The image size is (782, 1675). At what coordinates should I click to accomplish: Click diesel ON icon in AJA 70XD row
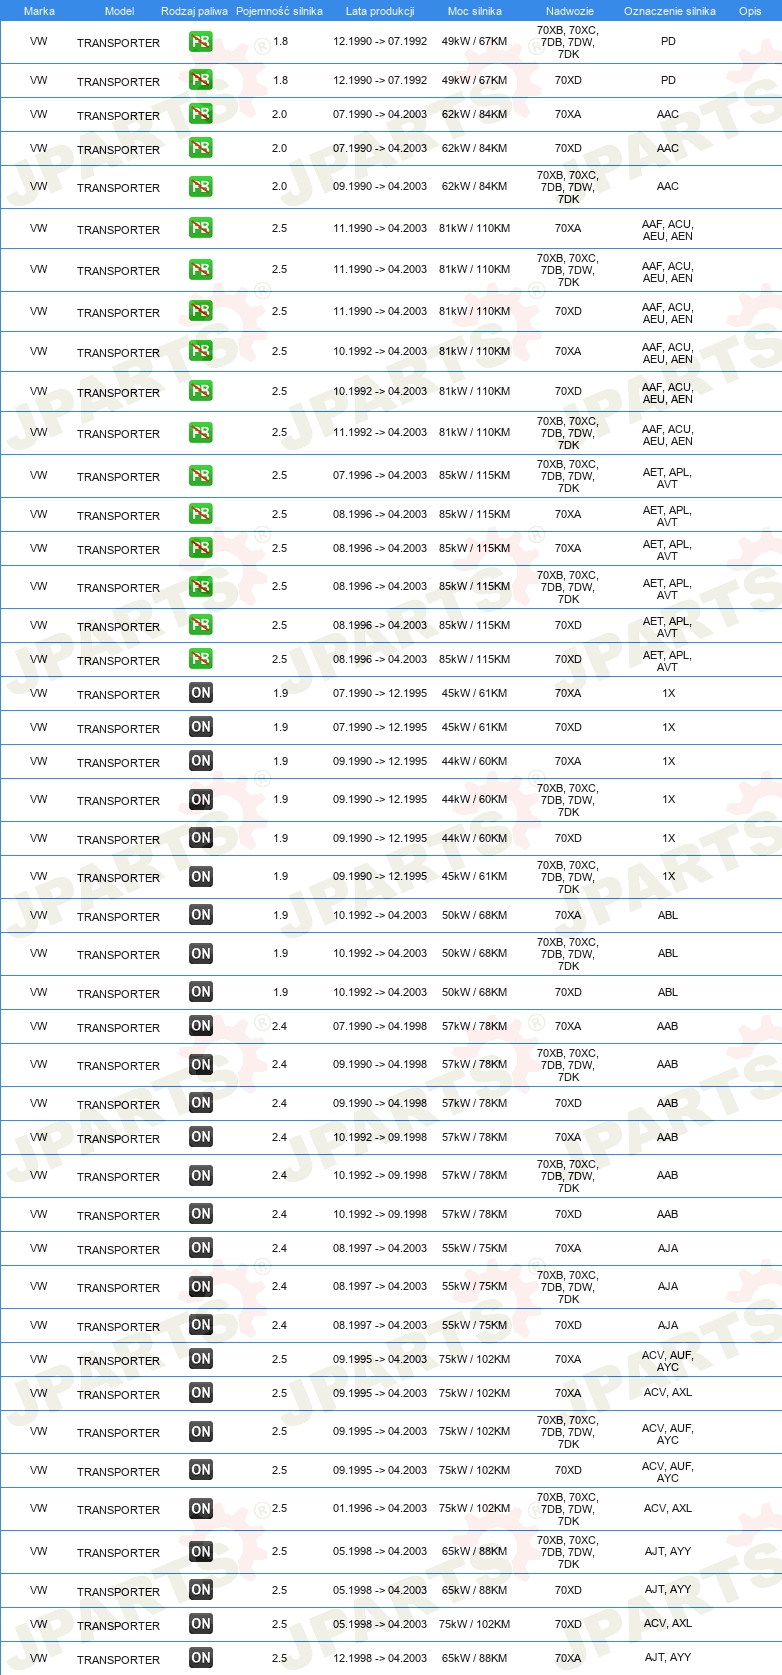[201, 1325]
